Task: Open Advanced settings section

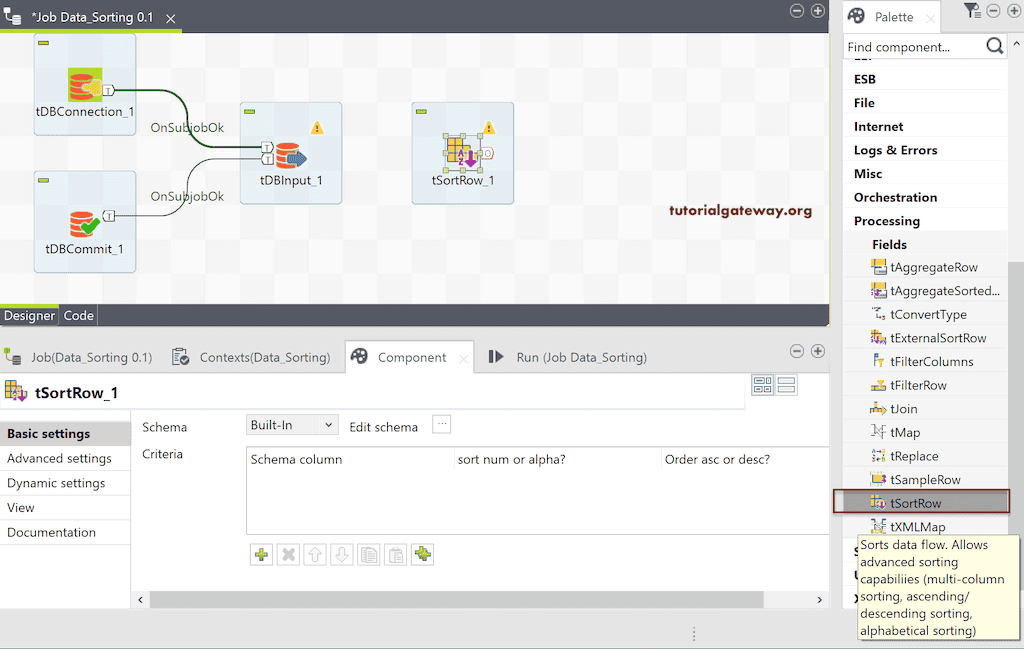Action: [x=65, y=458]
